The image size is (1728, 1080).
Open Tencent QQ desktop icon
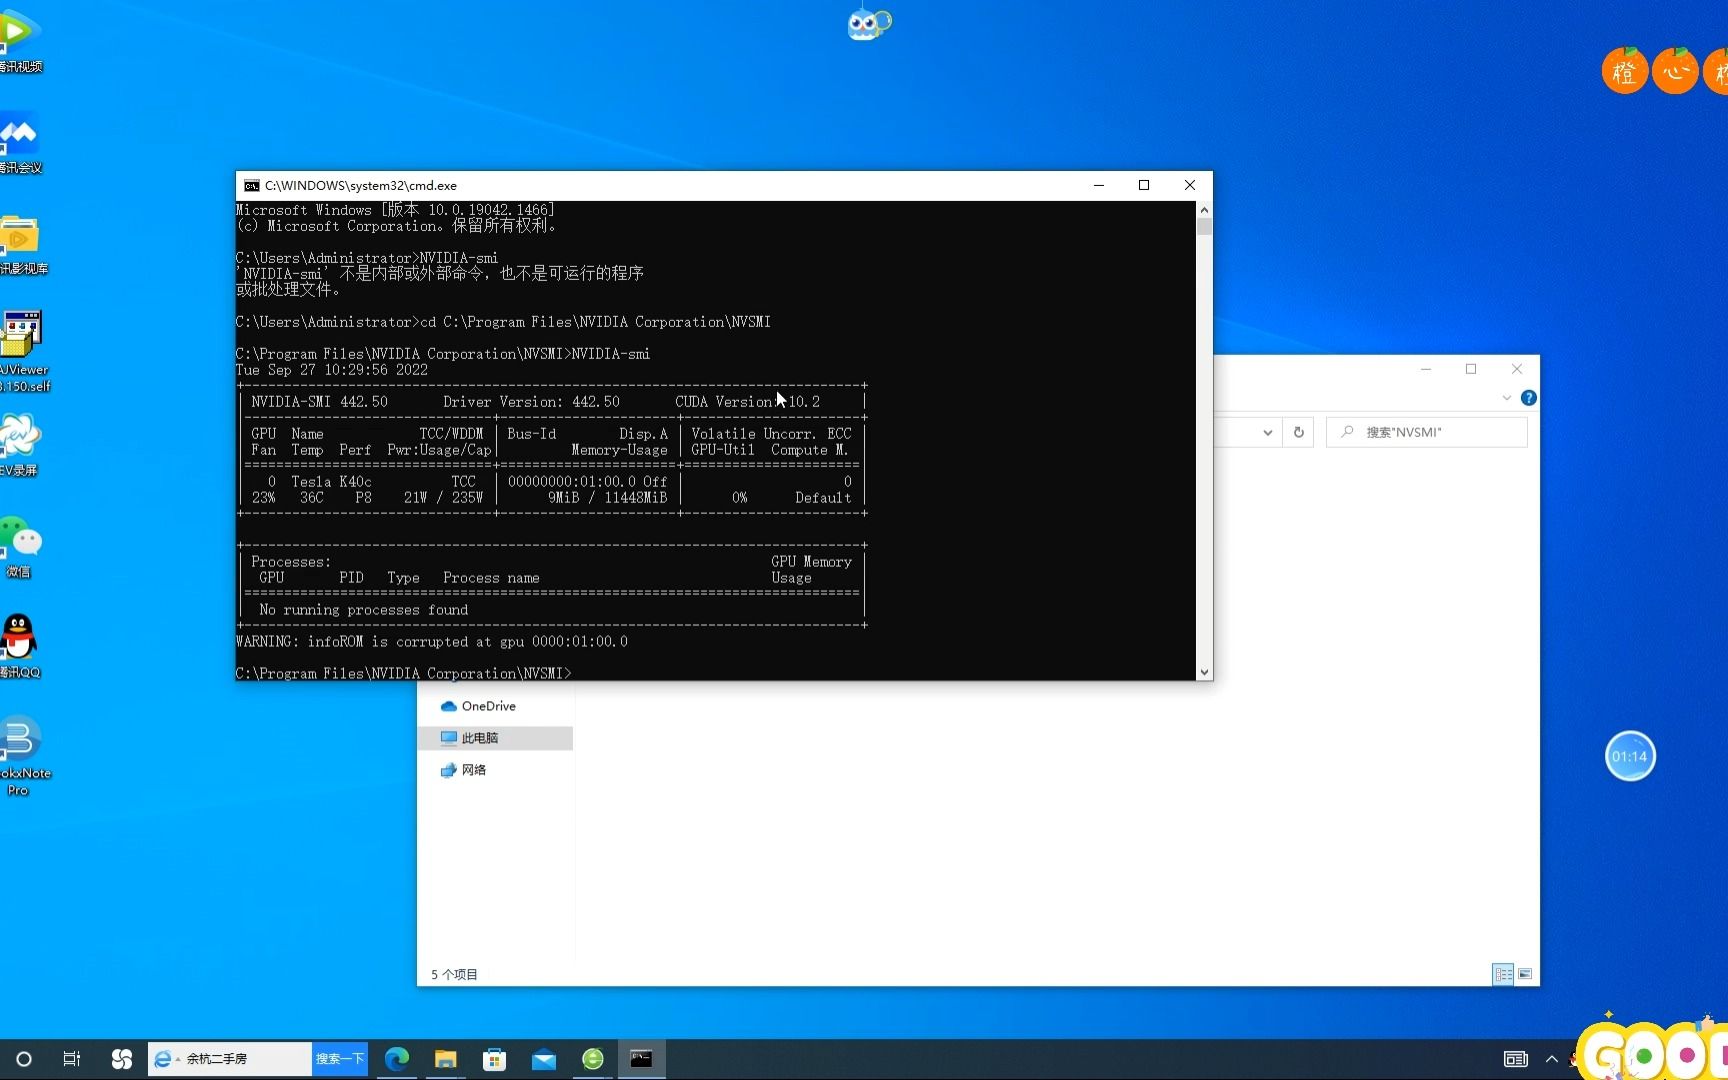coord(19,647)
